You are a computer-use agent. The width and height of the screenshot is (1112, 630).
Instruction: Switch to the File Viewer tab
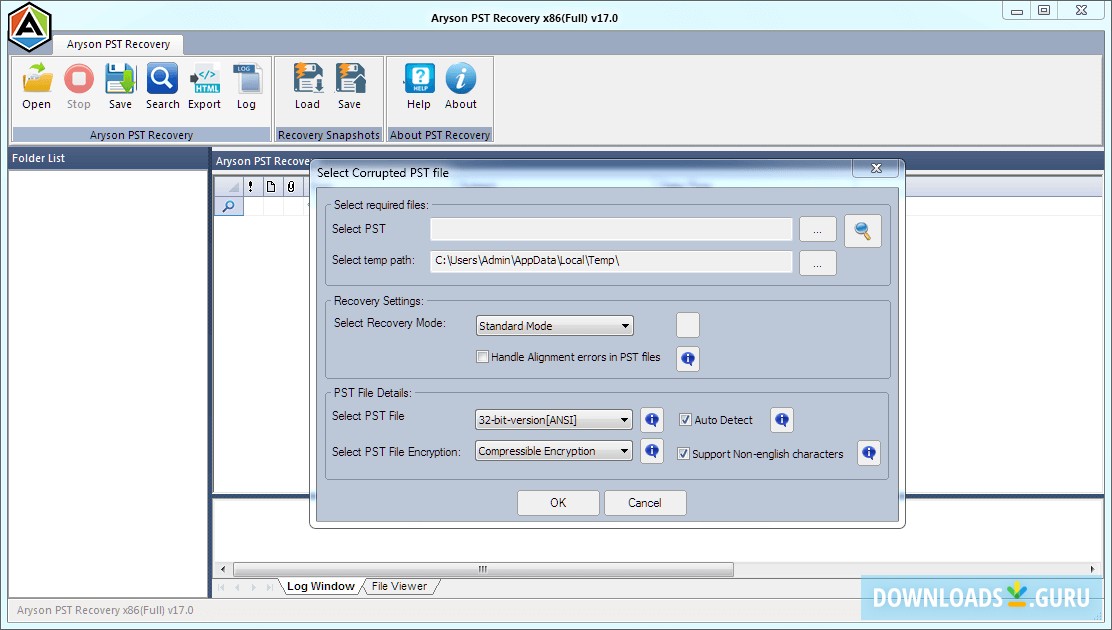[x=399, y=587]
